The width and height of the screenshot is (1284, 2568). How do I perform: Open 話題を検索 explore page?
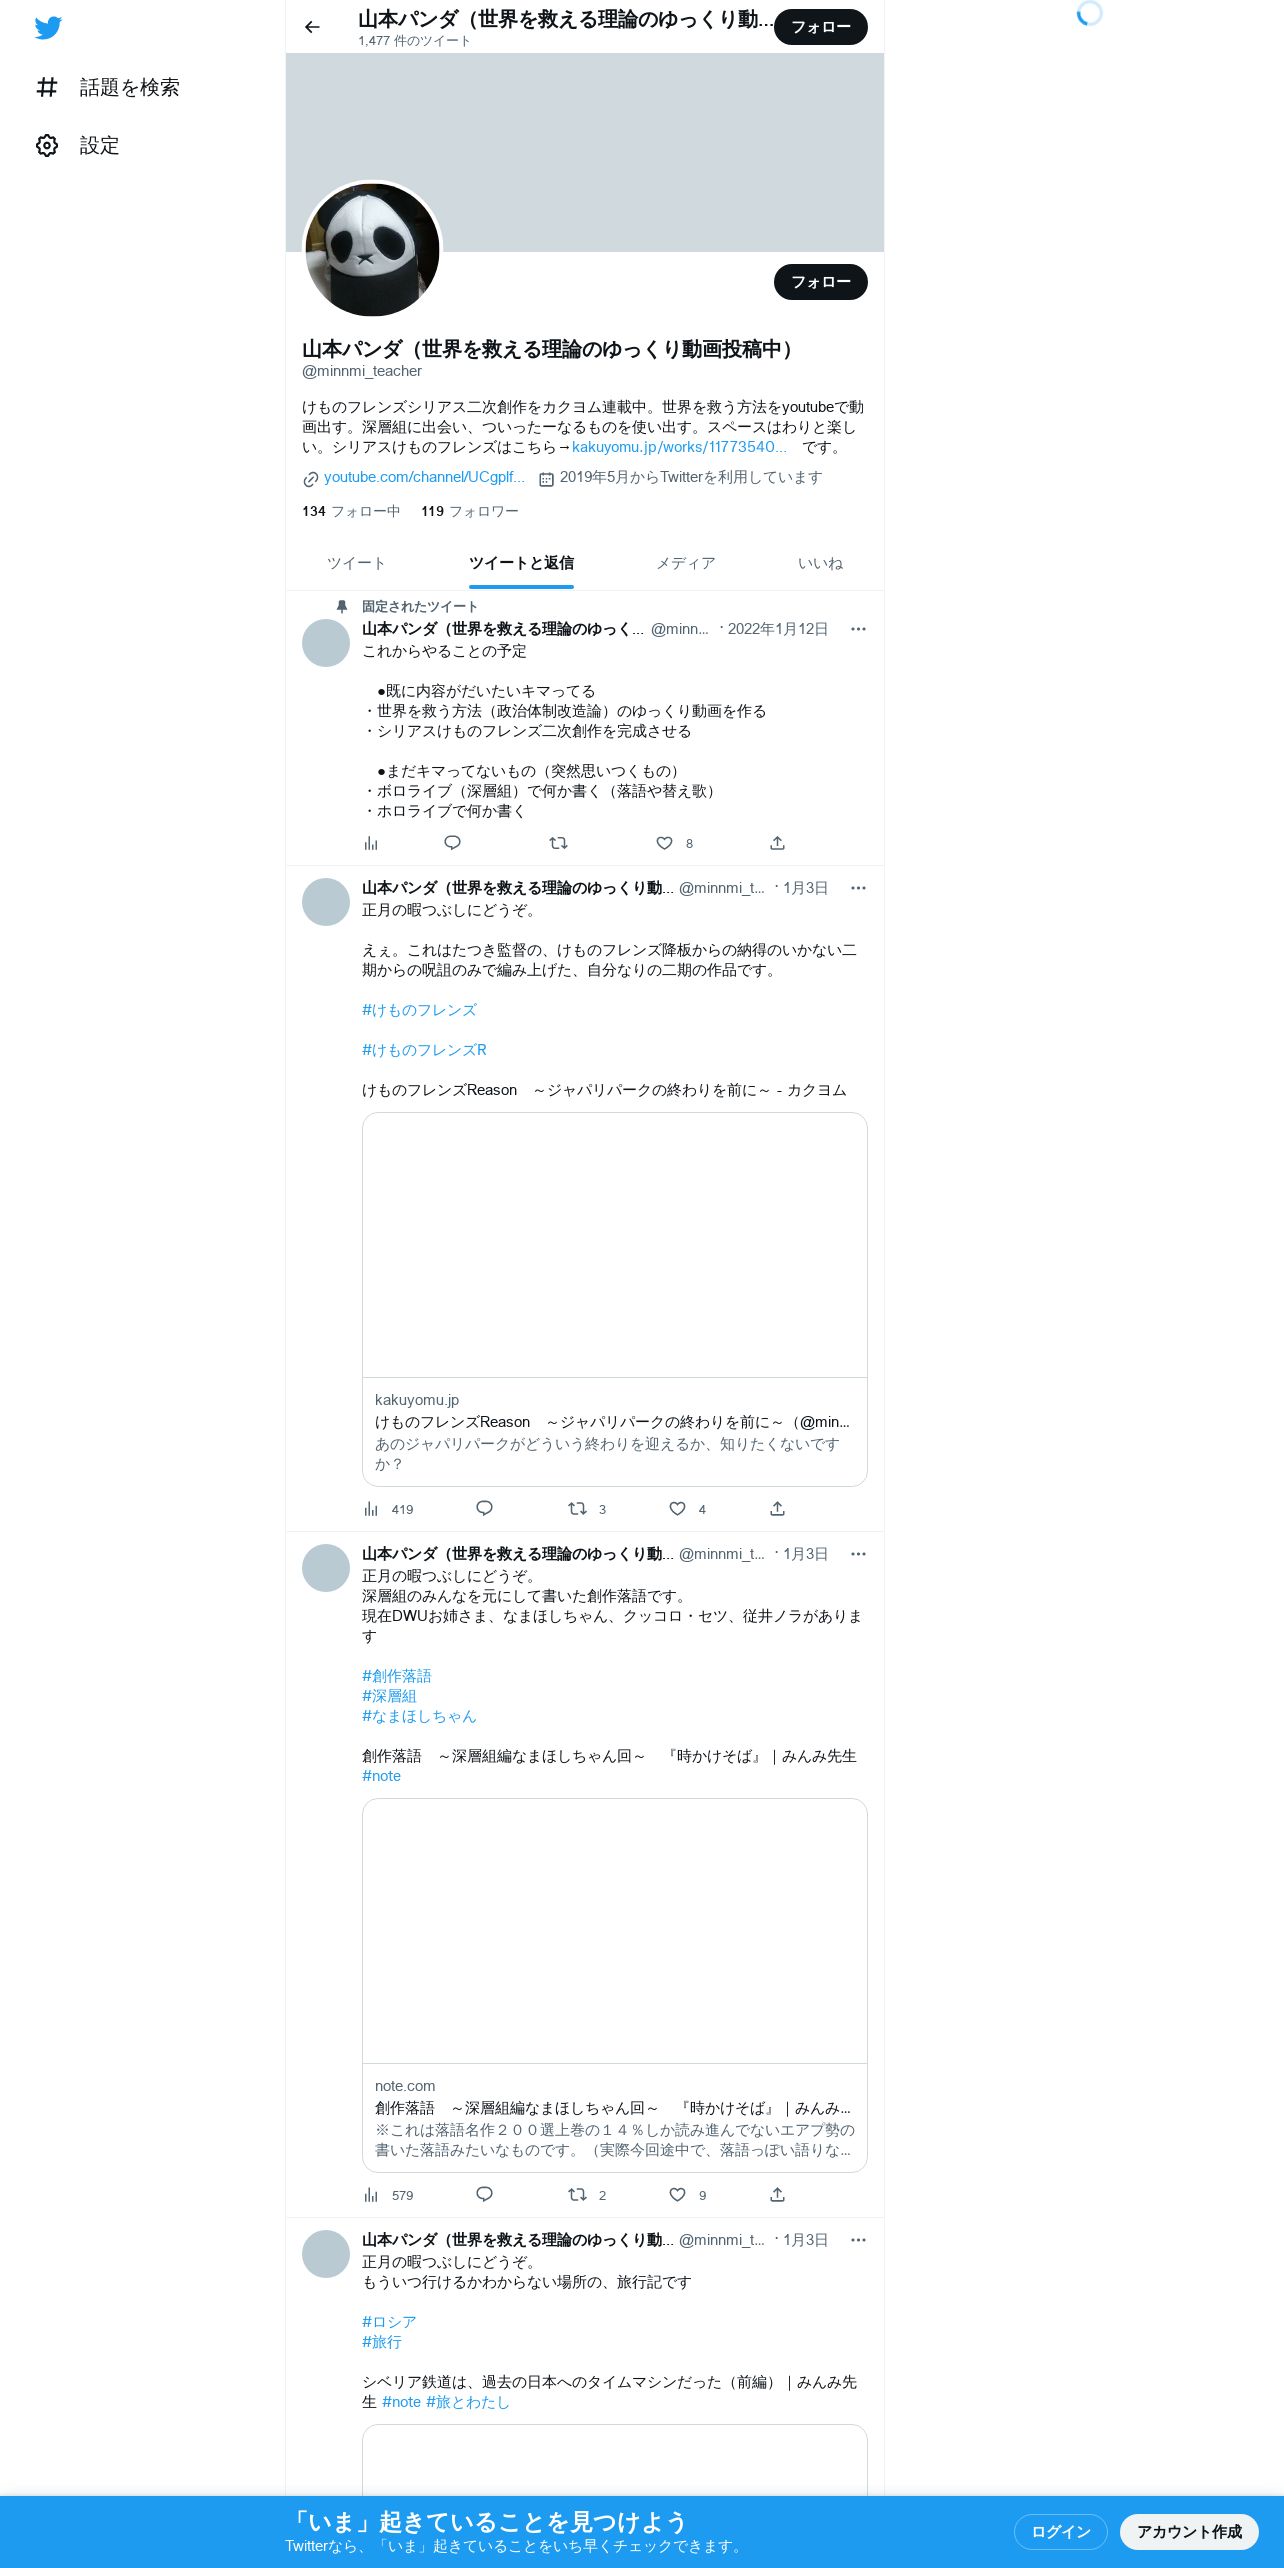tap(108, 87)
